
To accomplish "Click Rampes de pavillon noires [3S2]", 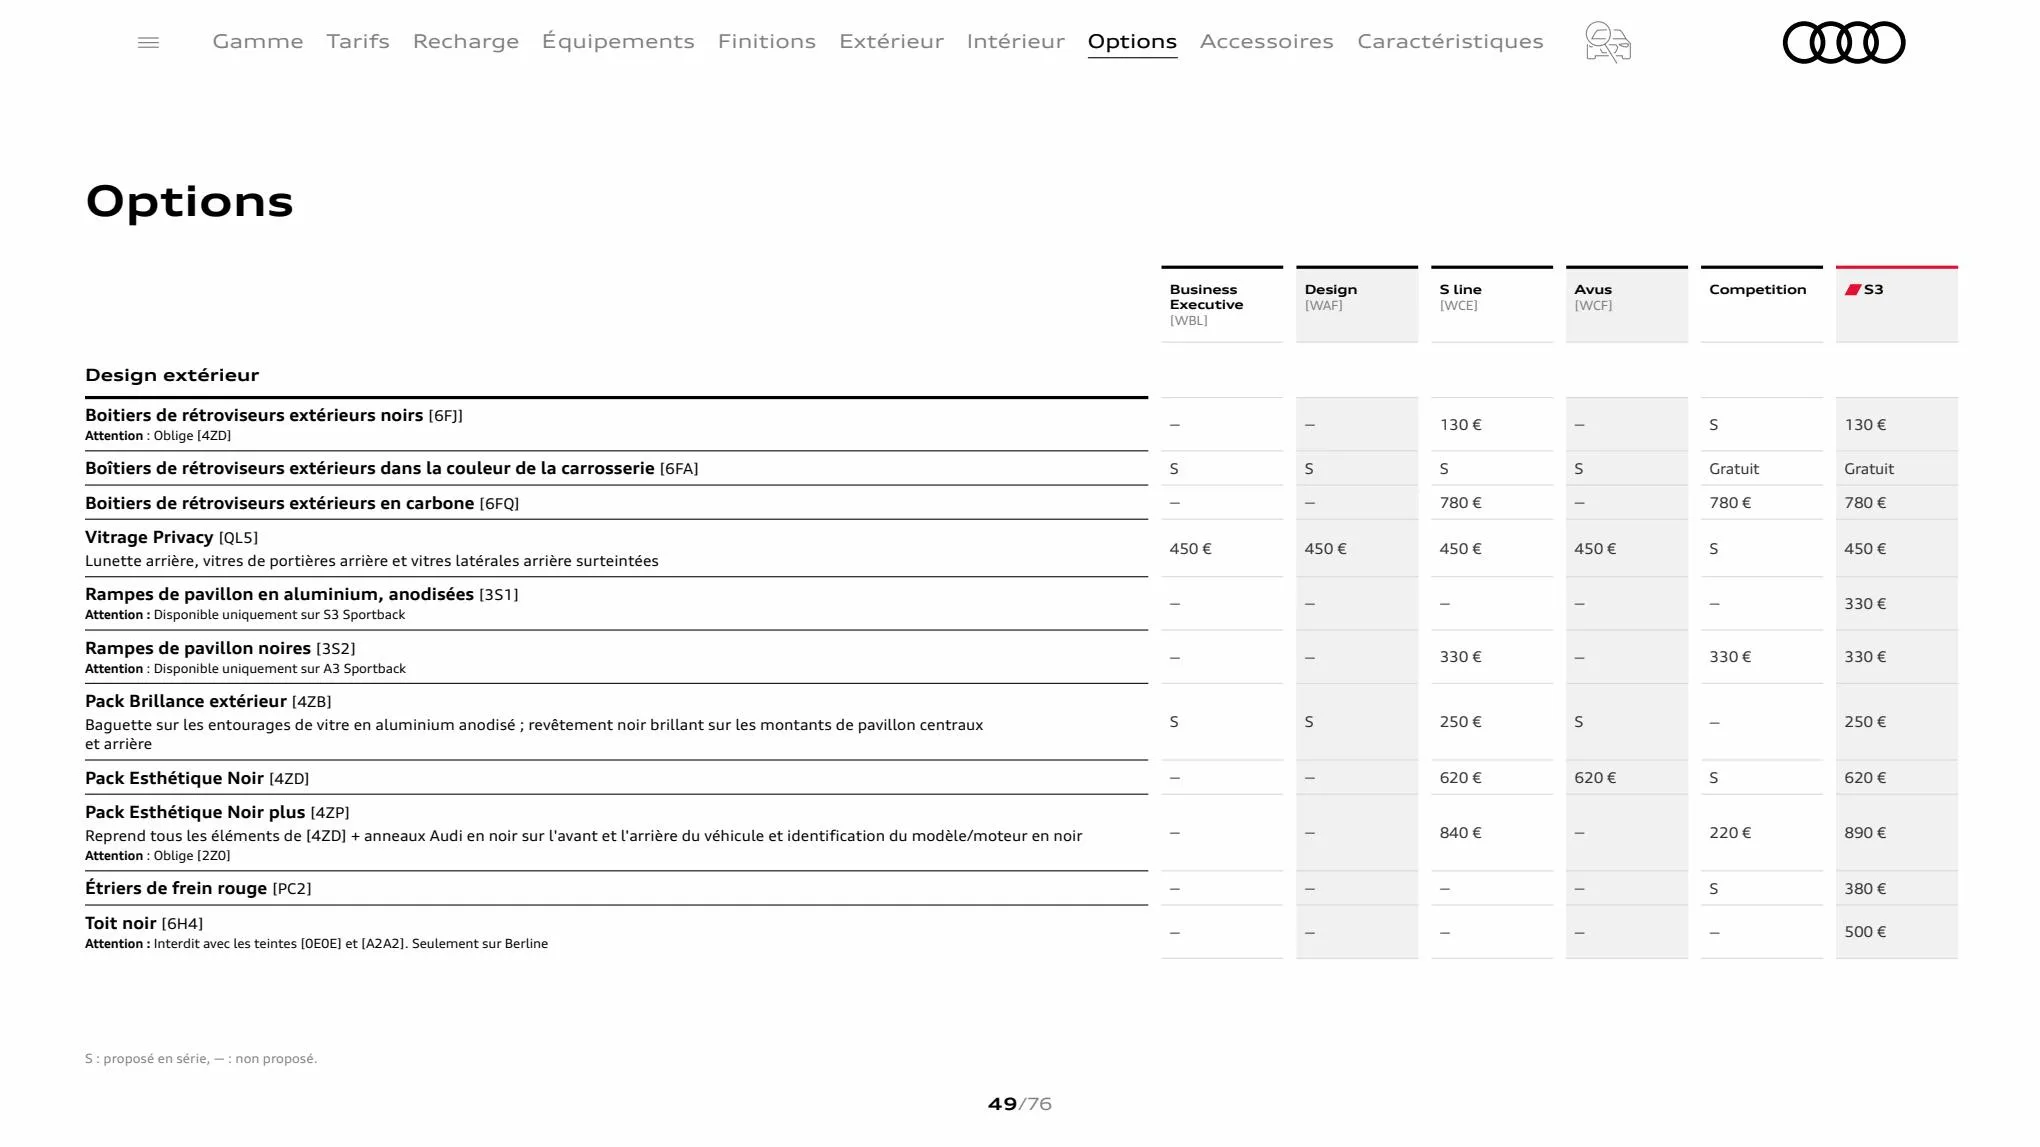I will [x=220, y=648].
